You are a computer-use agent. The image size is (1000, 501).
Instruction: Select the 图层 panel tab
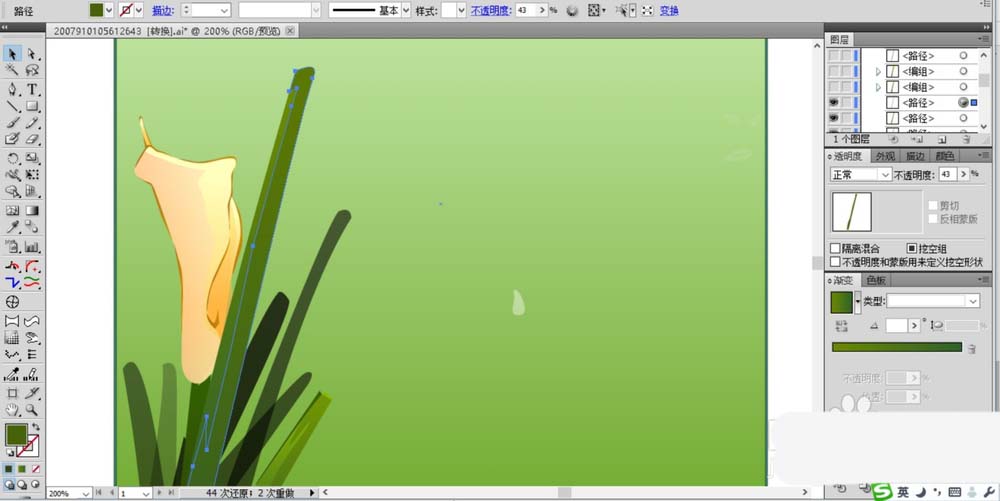coord(839,40)
